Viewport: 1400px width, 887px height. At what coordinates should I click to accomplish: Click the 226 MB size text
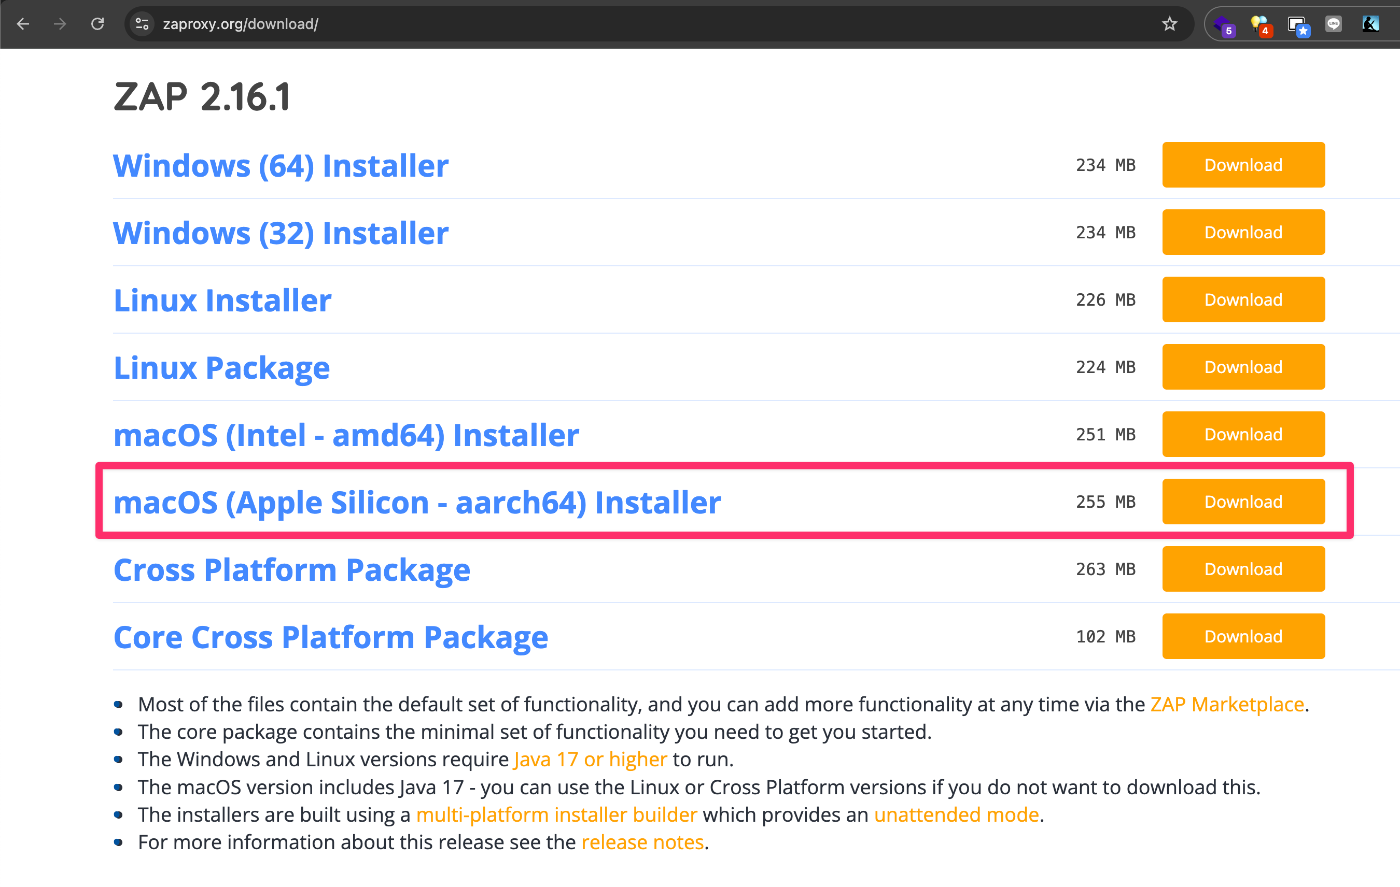1105,300
